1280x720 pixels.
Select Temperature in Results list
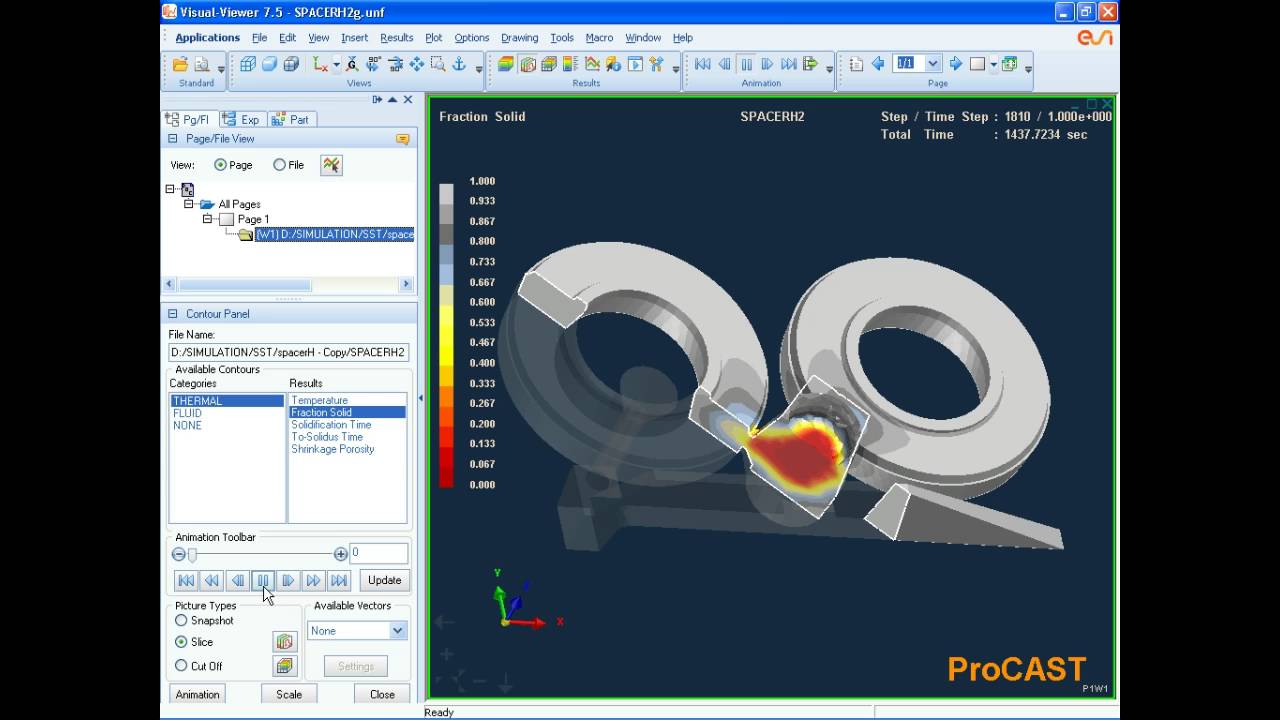(319, 400)
